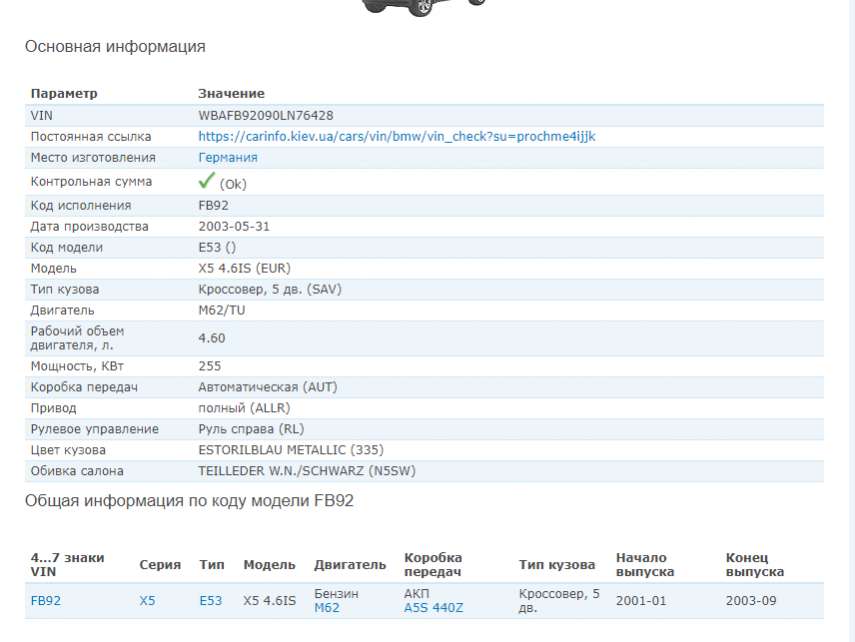Click the Начало выпуска column header
The height and width of the screenshot is (642, 855).
click(x=645, y=565)
